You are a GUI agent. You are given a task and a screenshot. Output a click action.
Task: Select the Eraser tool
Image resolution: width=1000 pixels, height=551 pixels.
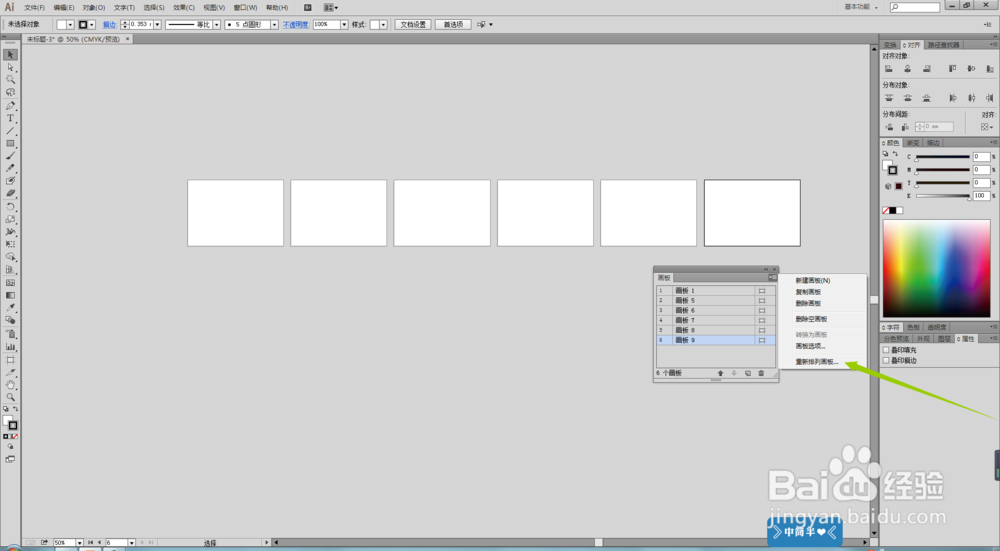tap(10, 193)
